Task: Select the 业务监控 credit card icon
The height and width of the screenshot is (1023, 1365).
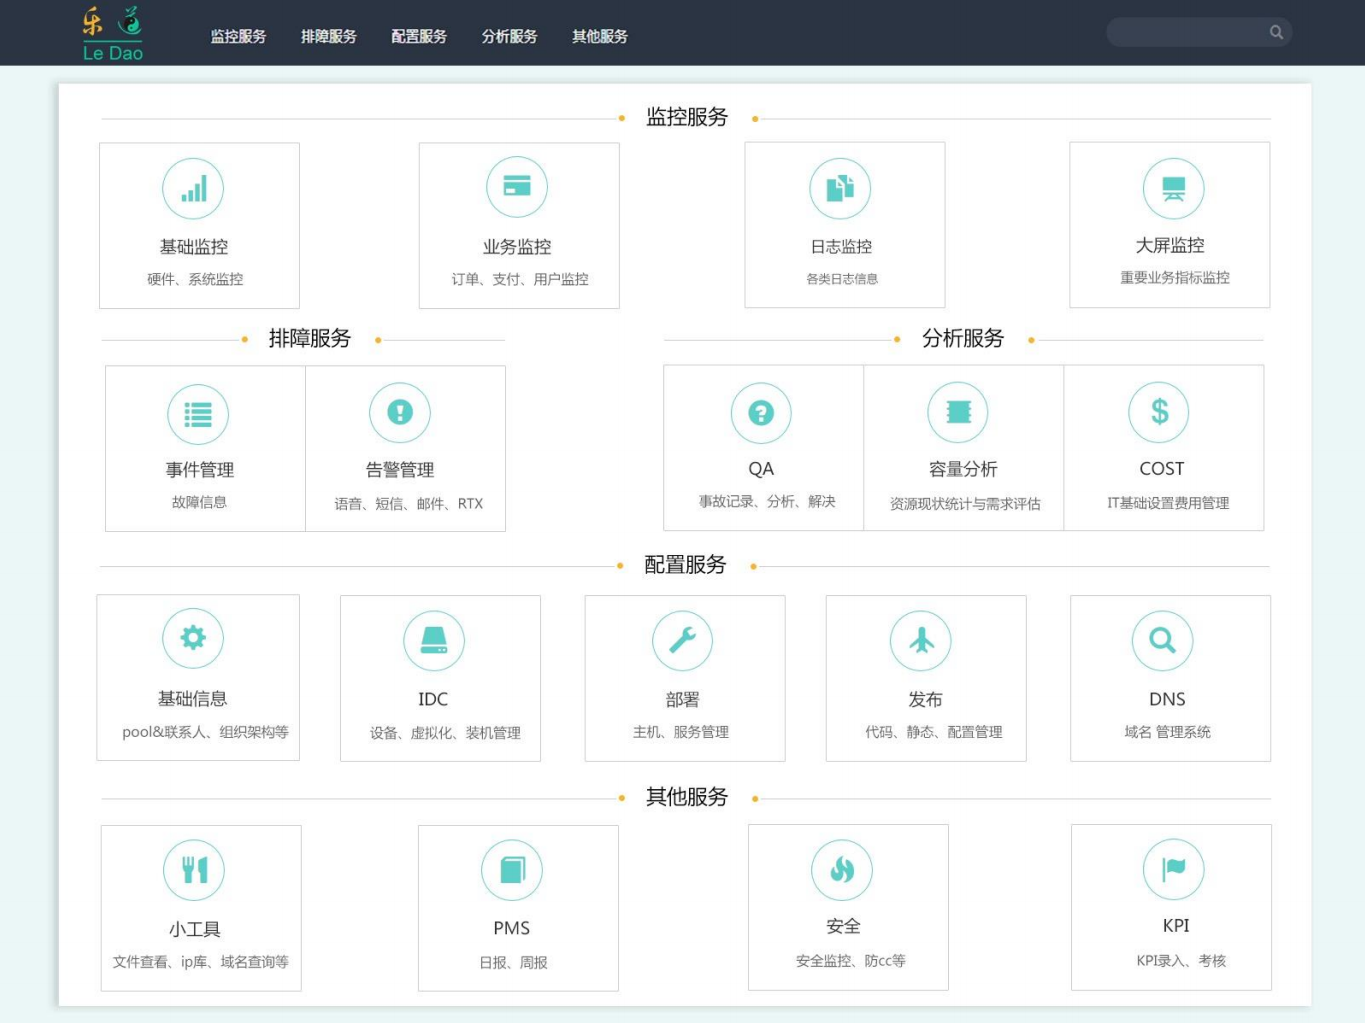Action: click(518, 187)
